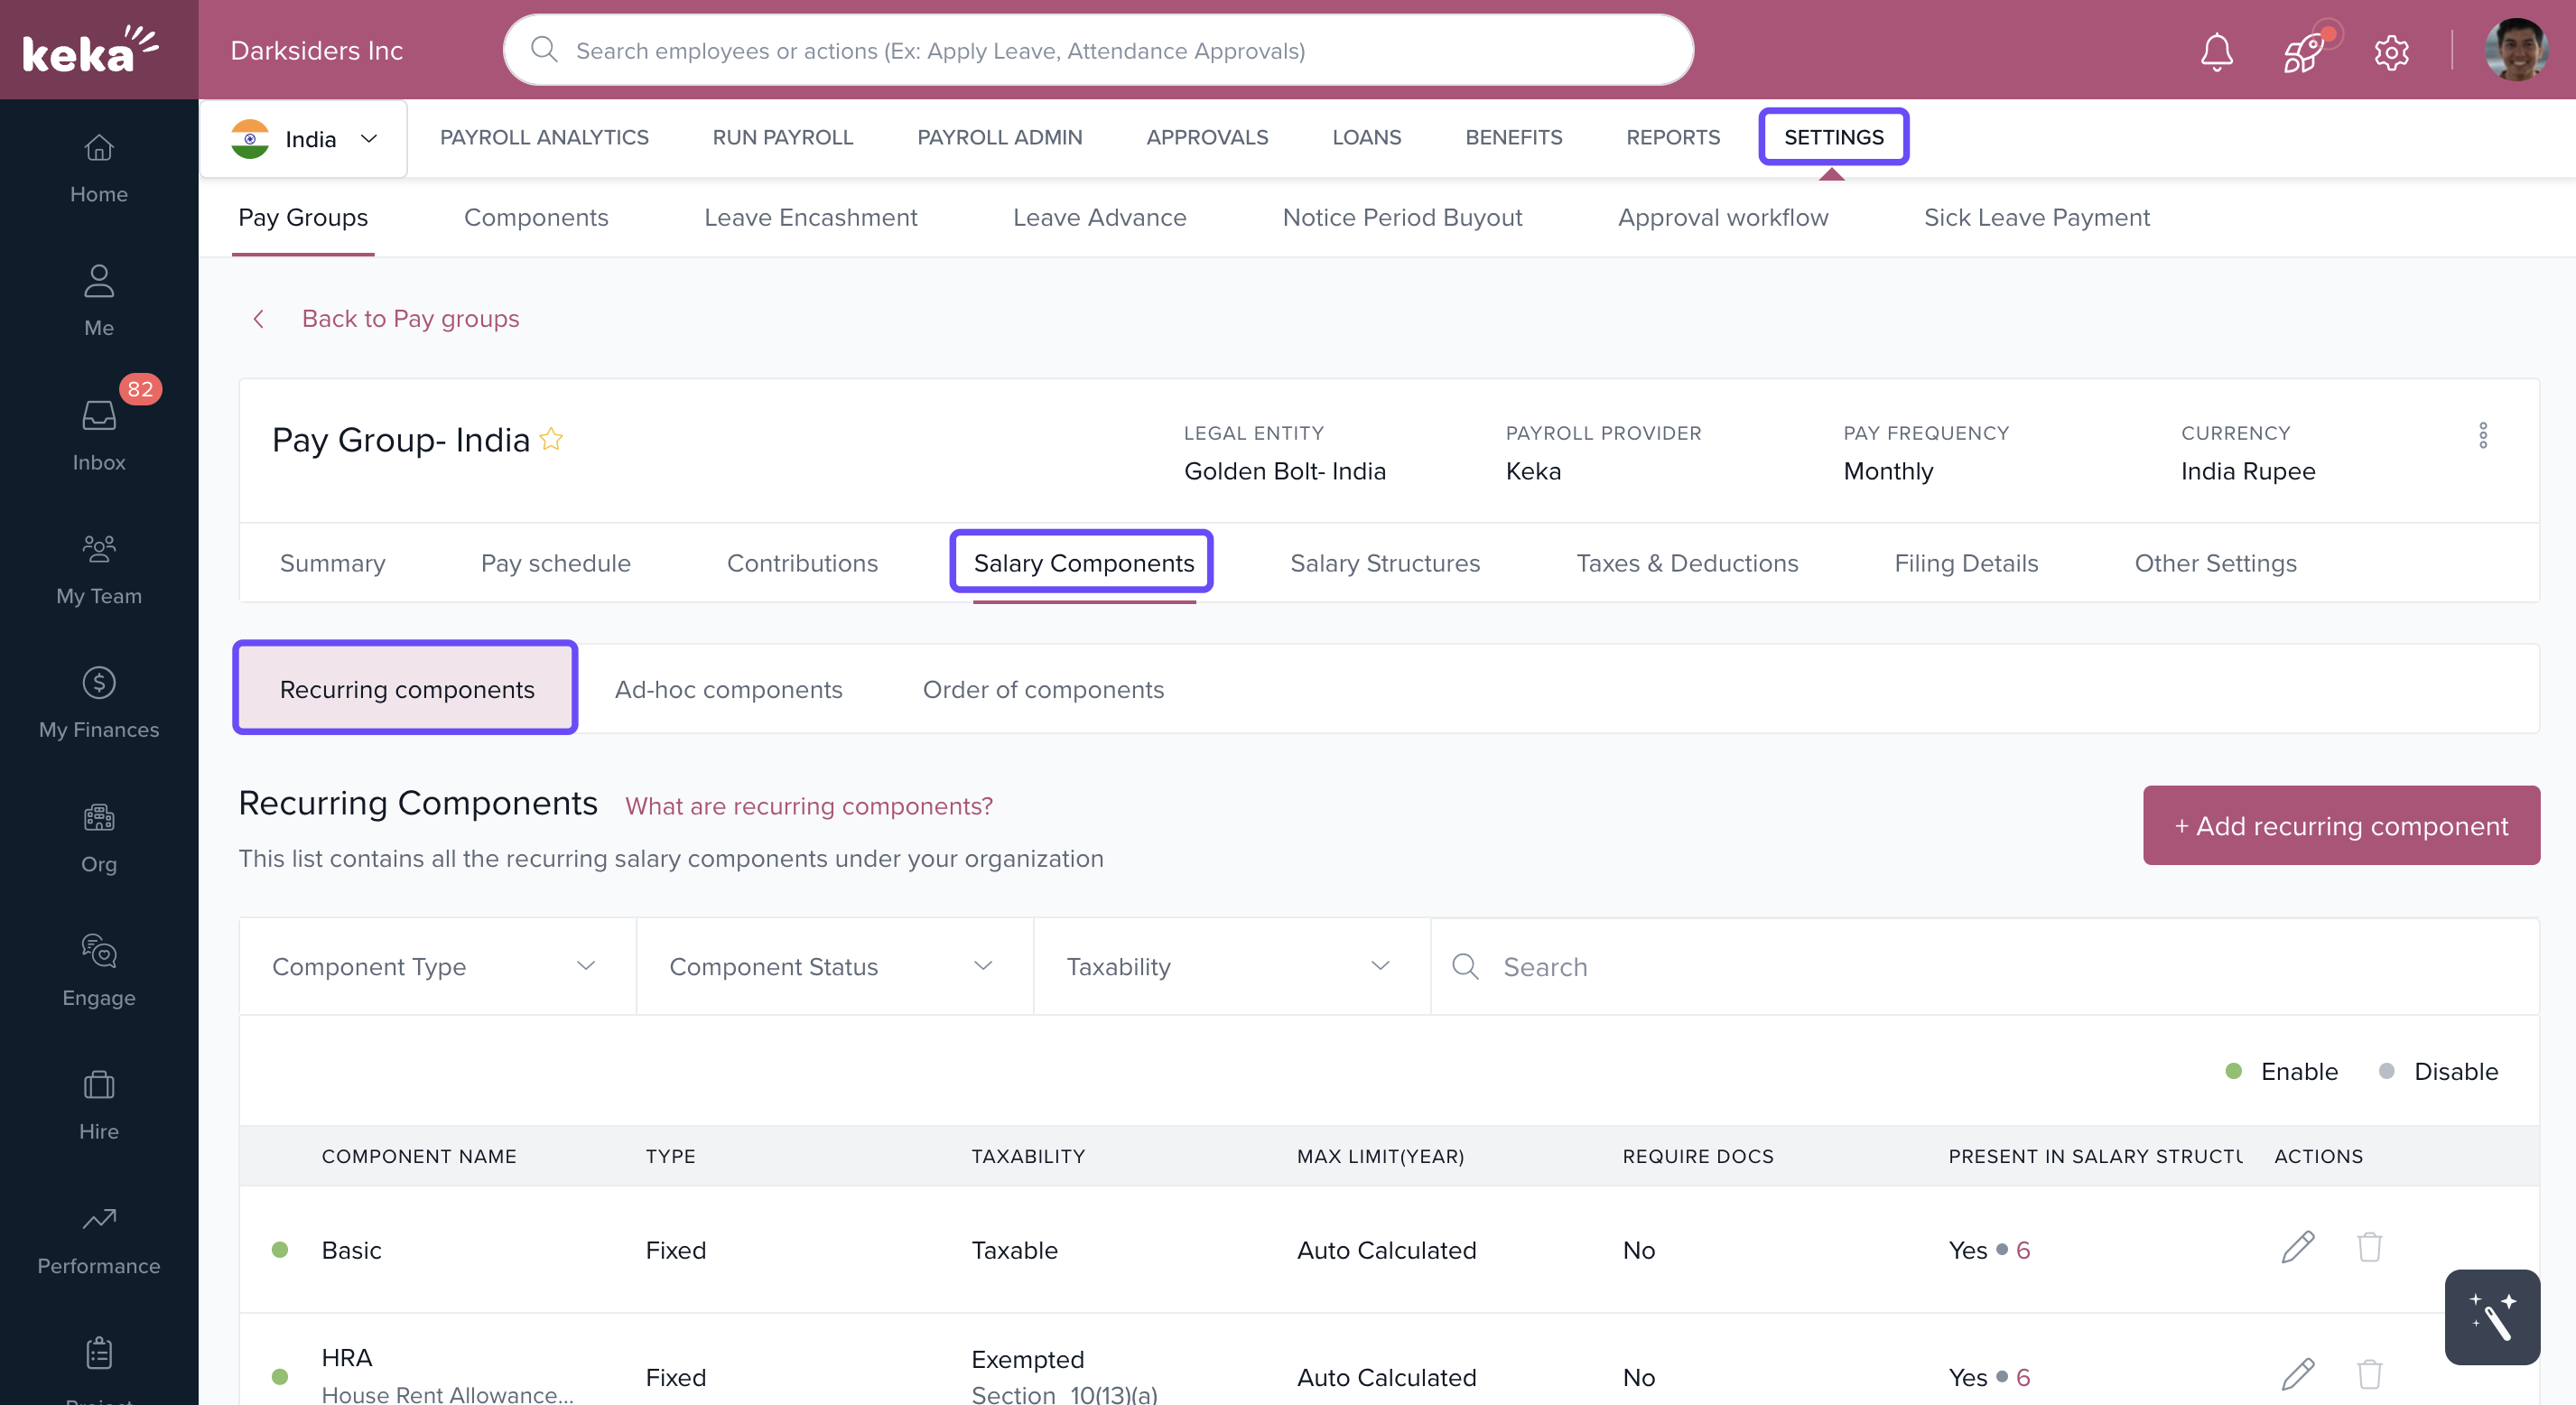Click the magic wand assistant button
The height and width of the screenshot is (1405, 2576).
tap(2491, 1316)
